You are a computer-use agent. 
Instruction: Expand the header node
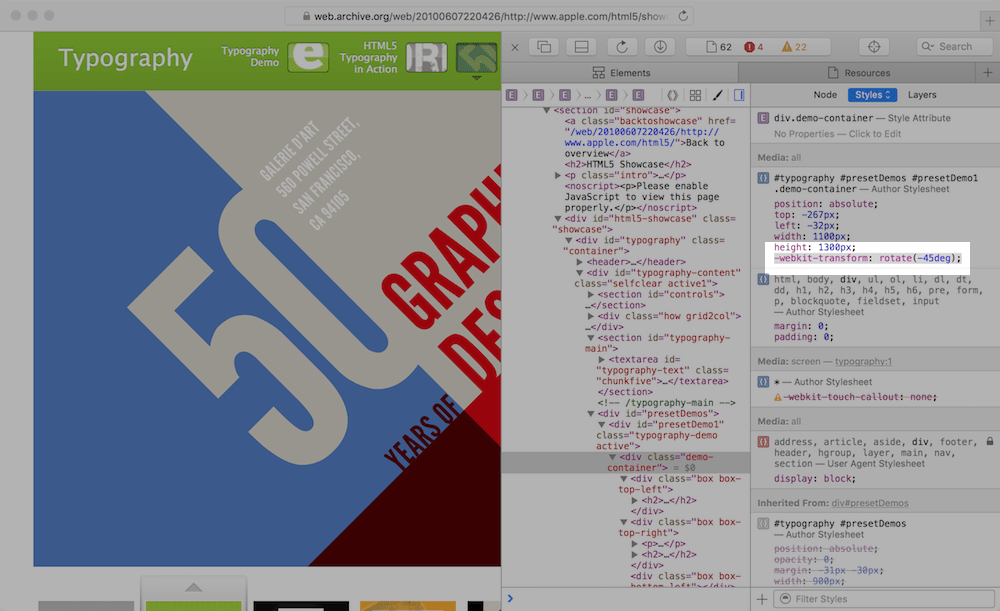(579, 262)
